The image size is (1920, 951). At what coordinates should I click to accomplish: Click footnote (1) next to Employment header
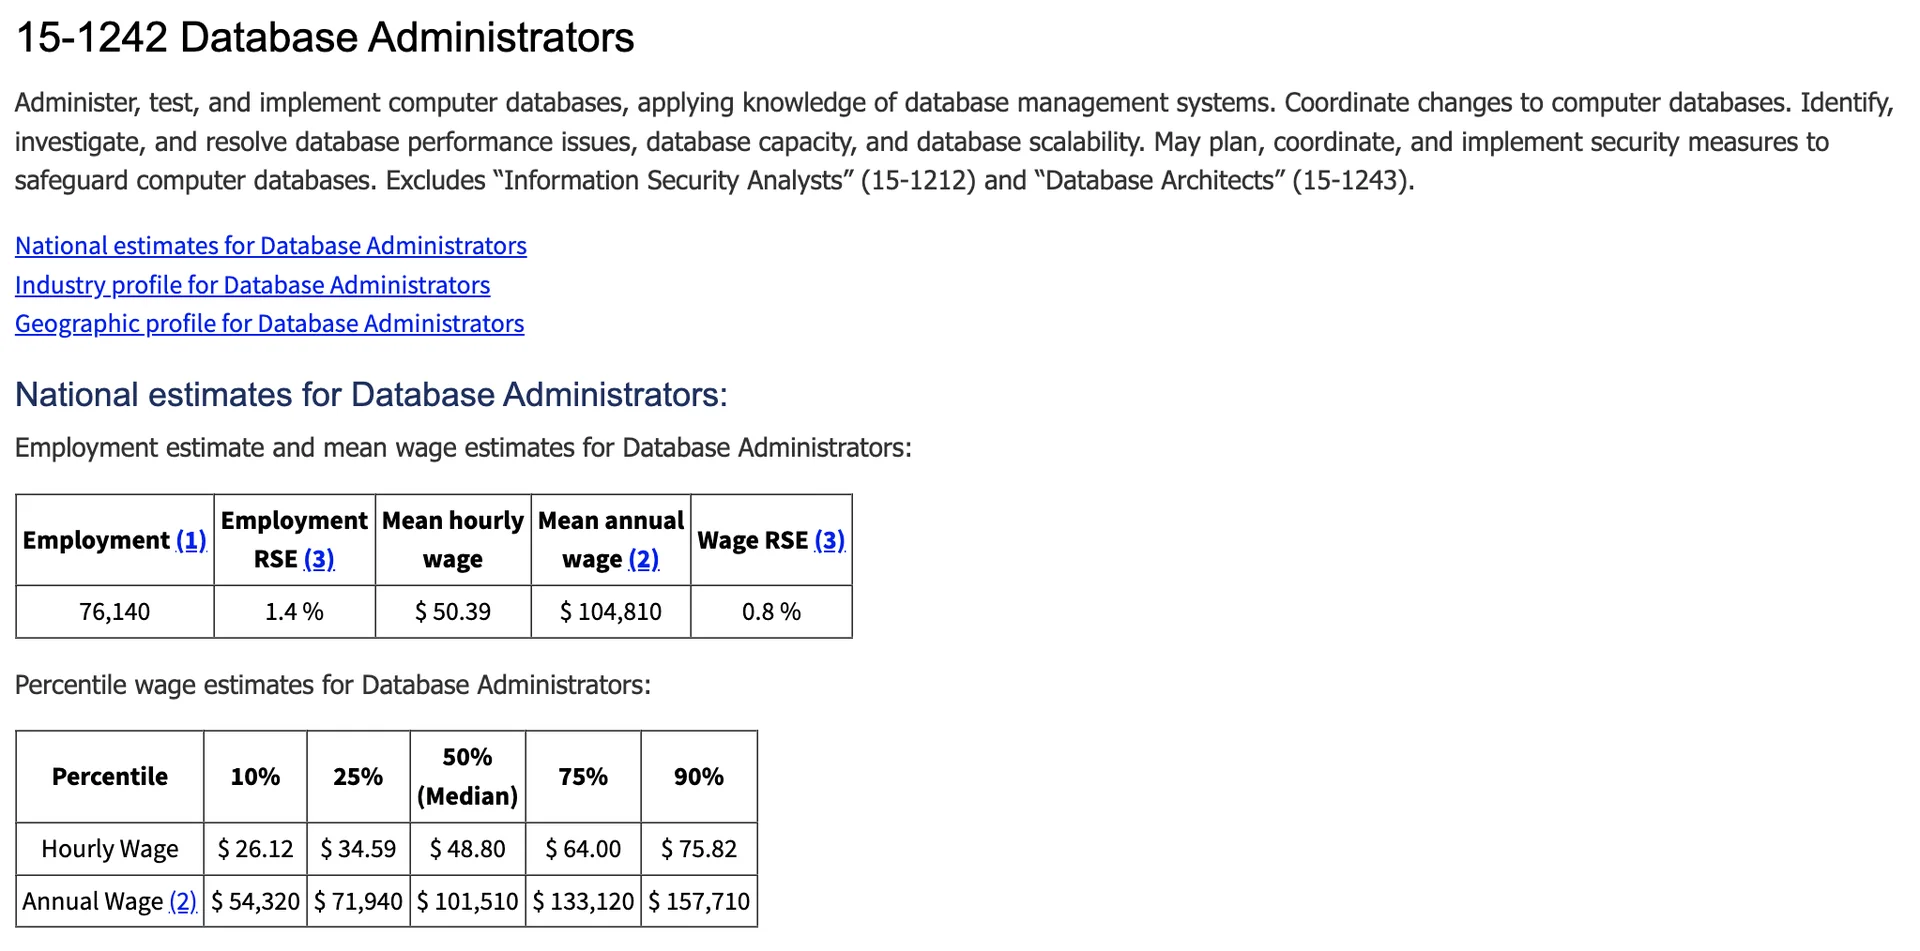point(191,540)
